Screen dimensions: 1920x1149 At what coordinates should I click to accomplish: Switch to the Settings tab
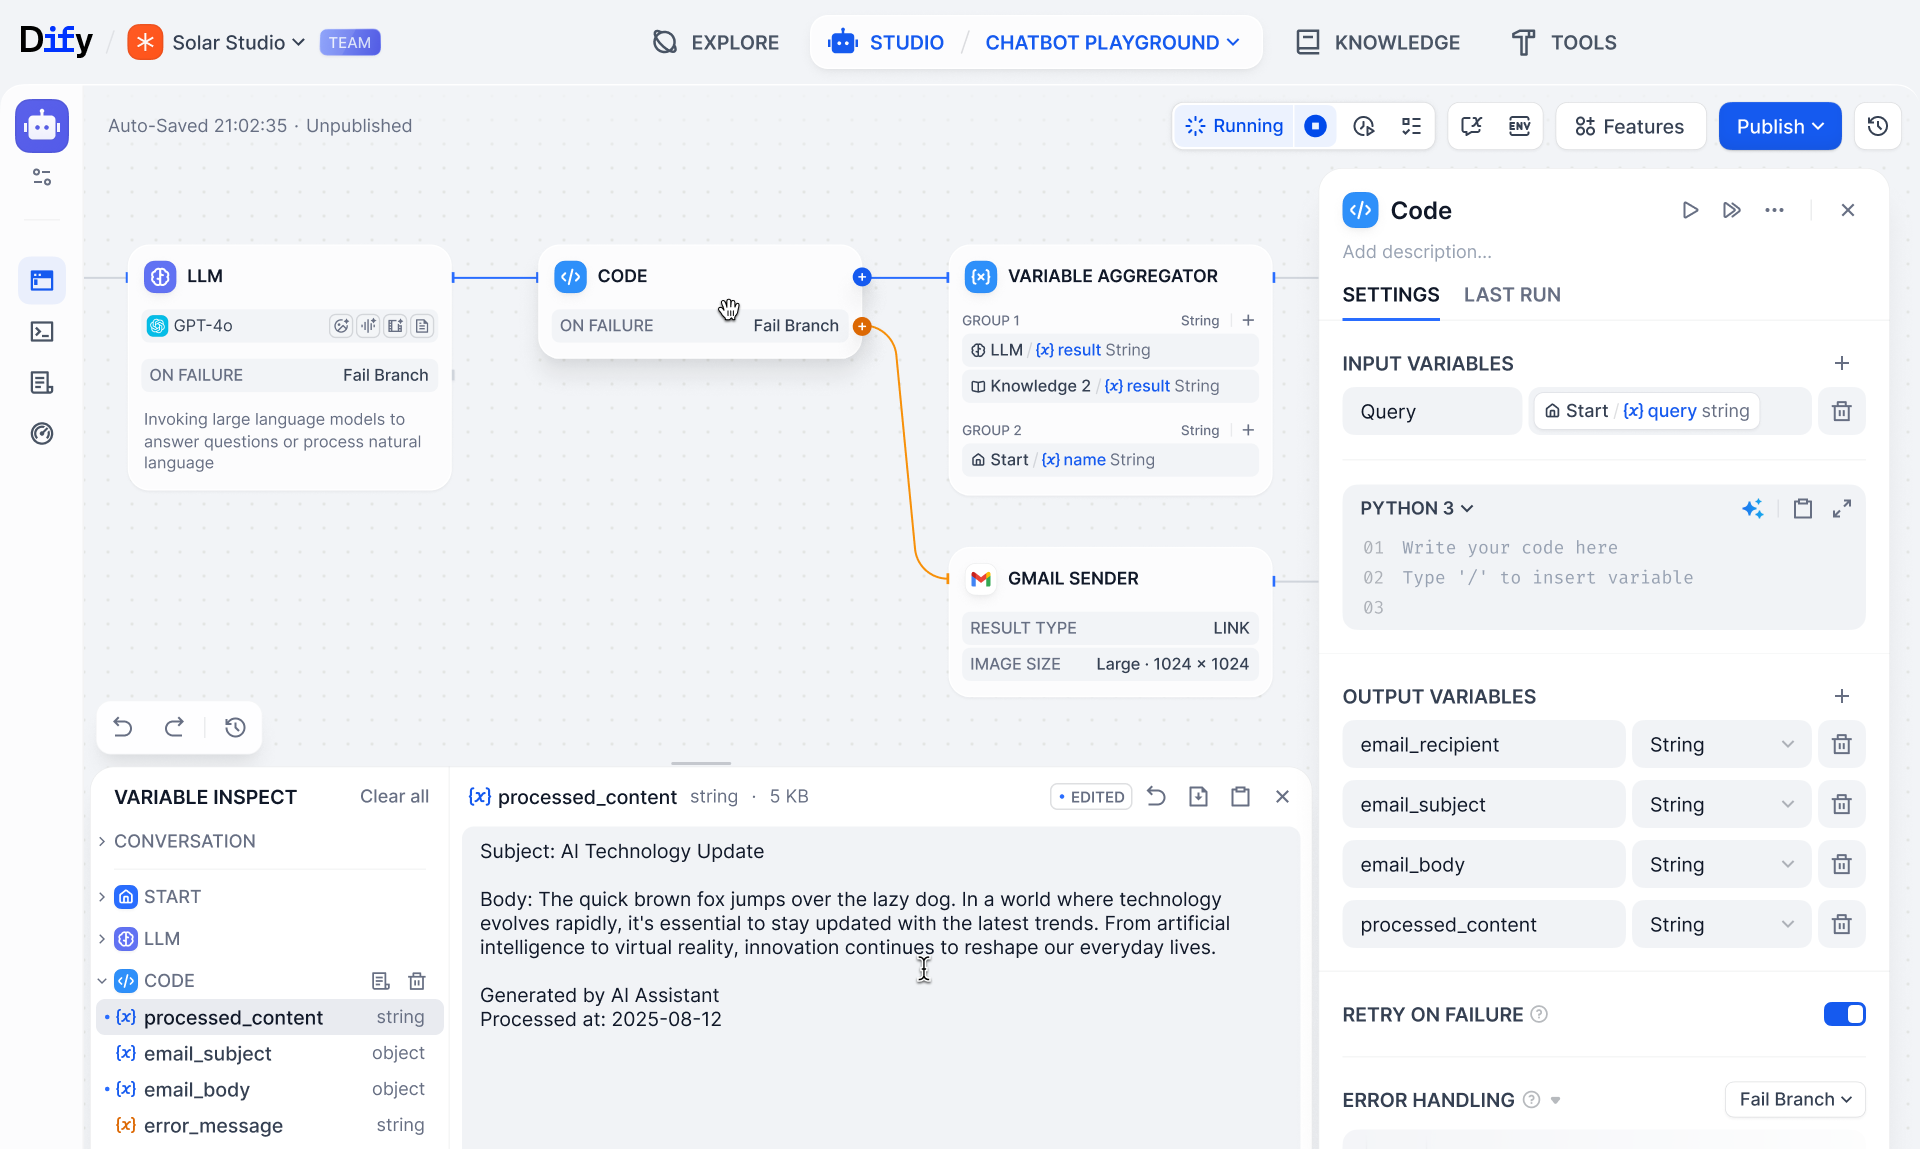1391,295
